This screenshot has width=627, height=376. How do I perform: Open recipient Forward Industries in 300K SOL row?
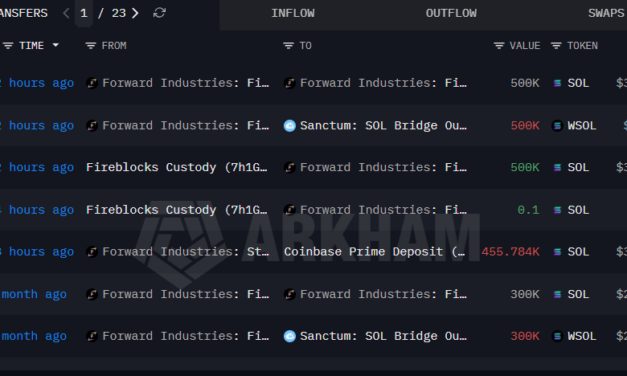[x=383, y=294]
